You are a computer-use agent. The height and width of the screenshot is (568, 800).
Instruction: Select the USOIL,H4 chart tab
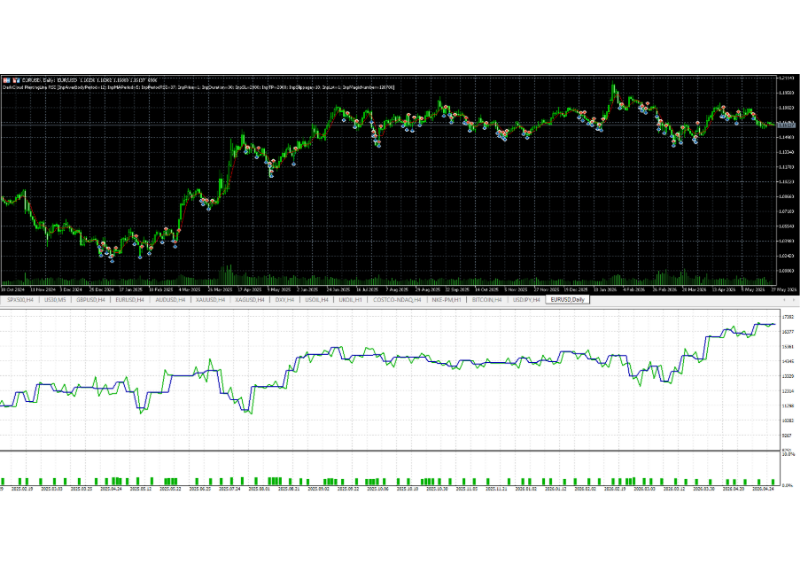click(x=316, y=300)
